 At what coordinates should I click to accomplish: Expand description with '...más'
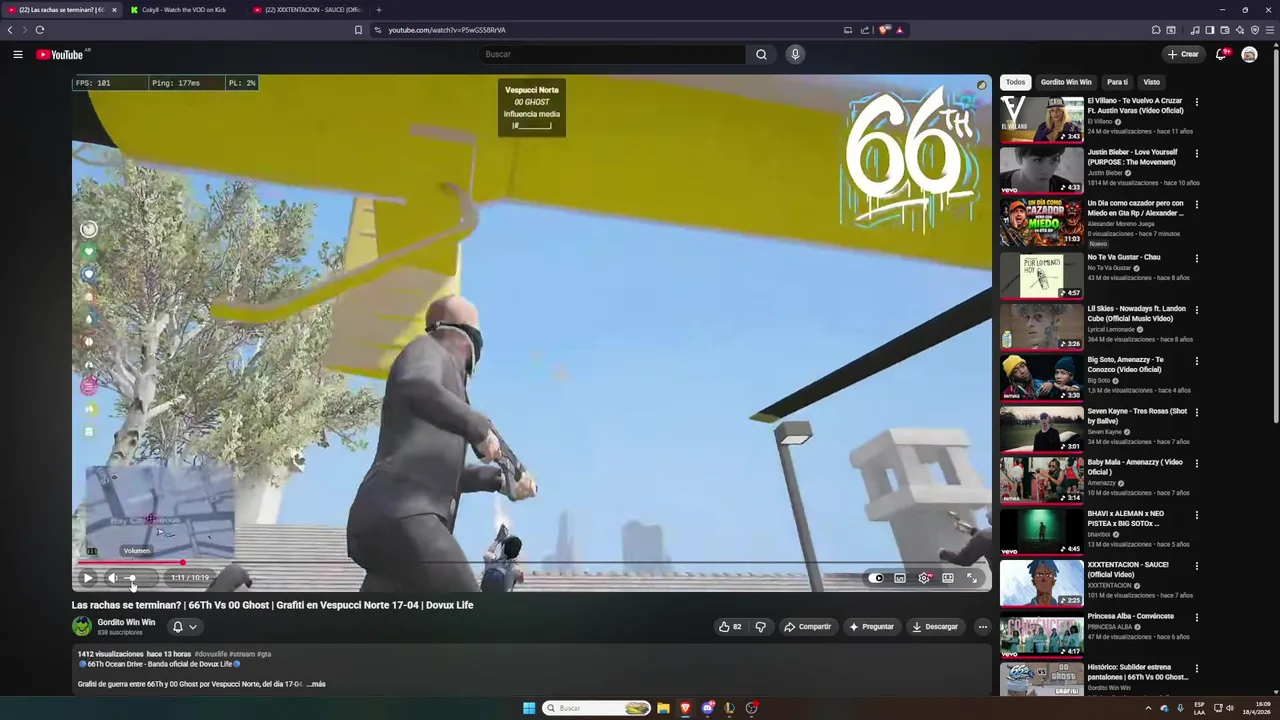(x=316, y=684)
